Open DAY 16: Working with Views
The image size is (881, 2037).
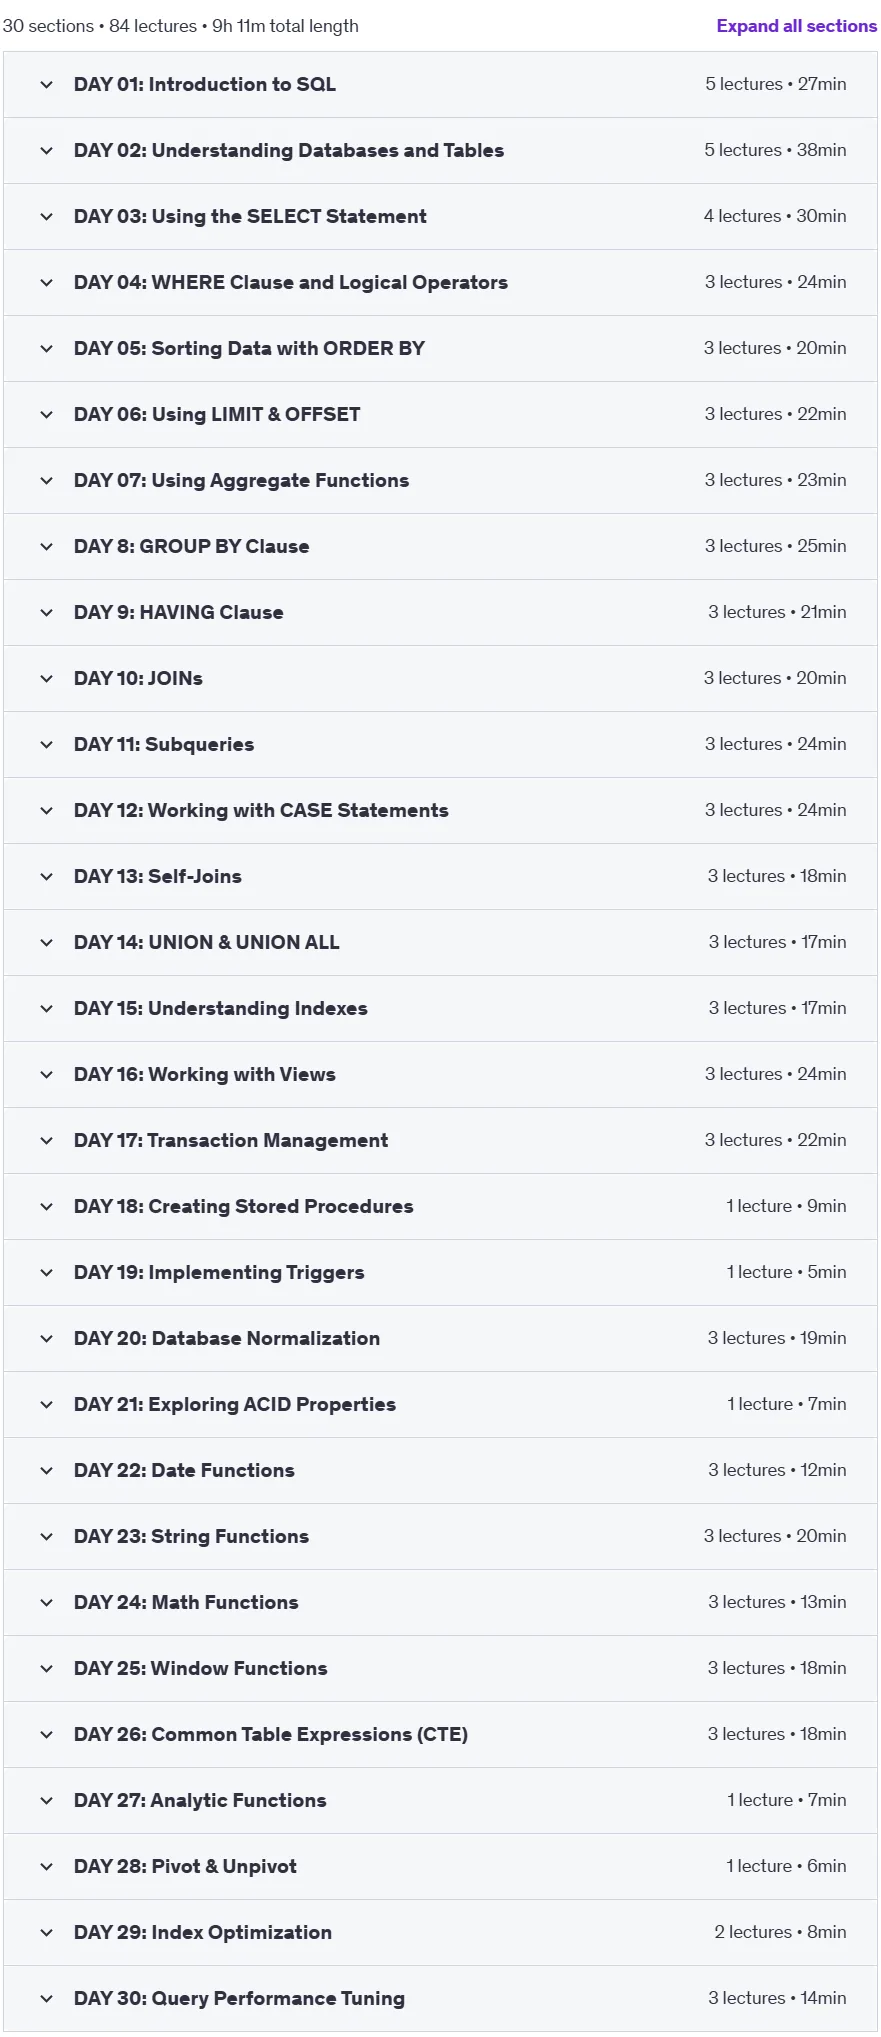click(x=440, y=1075)
